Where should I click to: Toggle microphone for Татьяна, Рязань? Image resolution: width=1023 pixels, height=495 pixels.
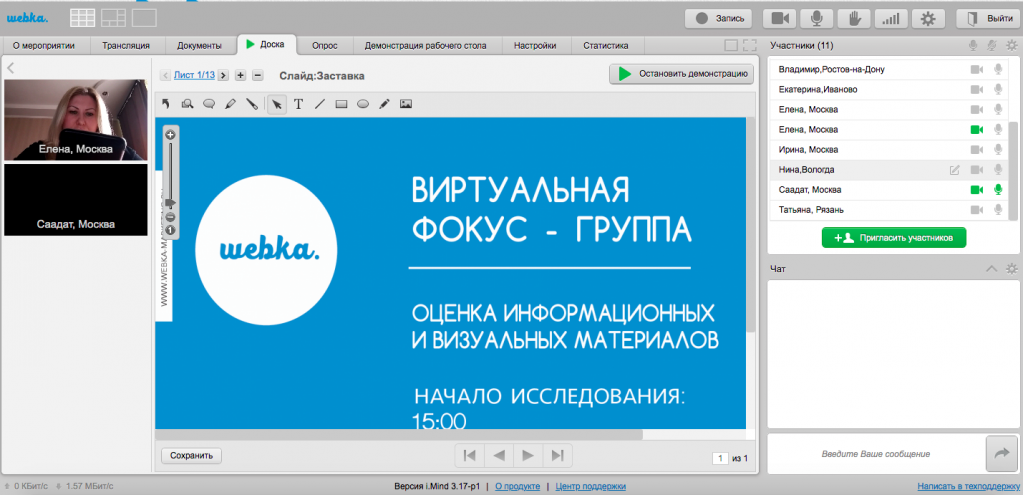pyautogui.click(x=998, y=210)
